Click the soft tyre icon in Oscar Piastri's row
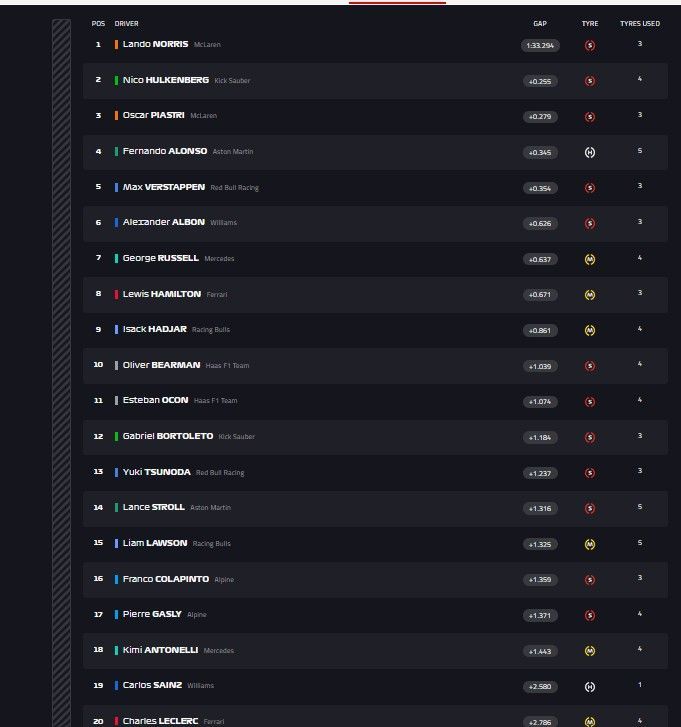Viewport: 681px width, 727px height. pyautogui.click(x=589, y=117)
